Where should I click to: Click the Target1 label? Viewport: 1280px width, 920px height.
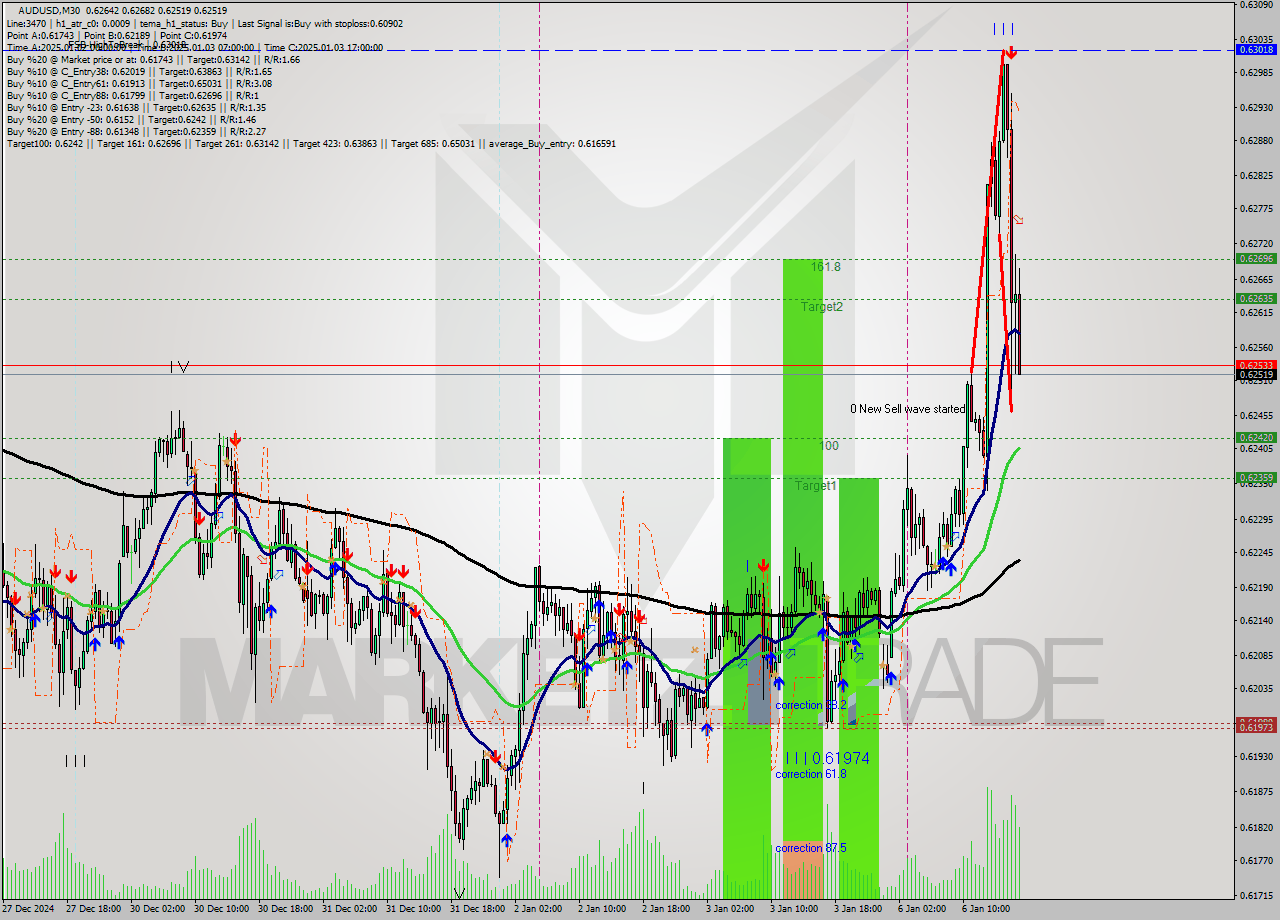[816, 486]
